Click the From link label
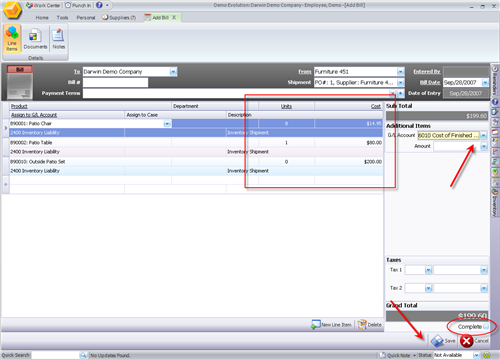 click(305, 72)
